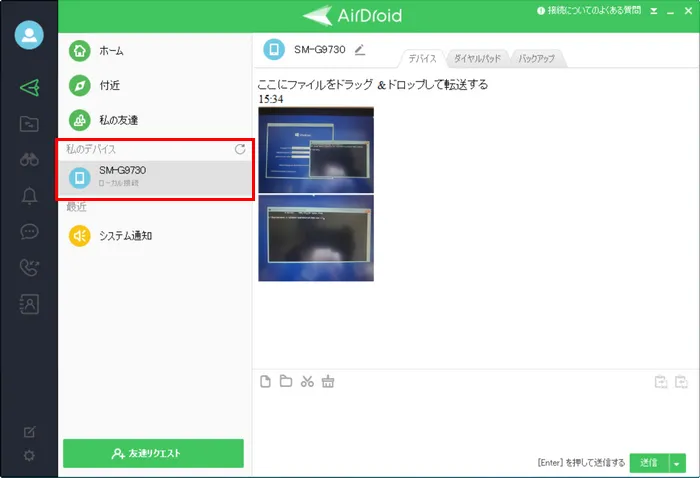
Task: Expand the send options dropdown arrow
Action: [x=677, y=463]
